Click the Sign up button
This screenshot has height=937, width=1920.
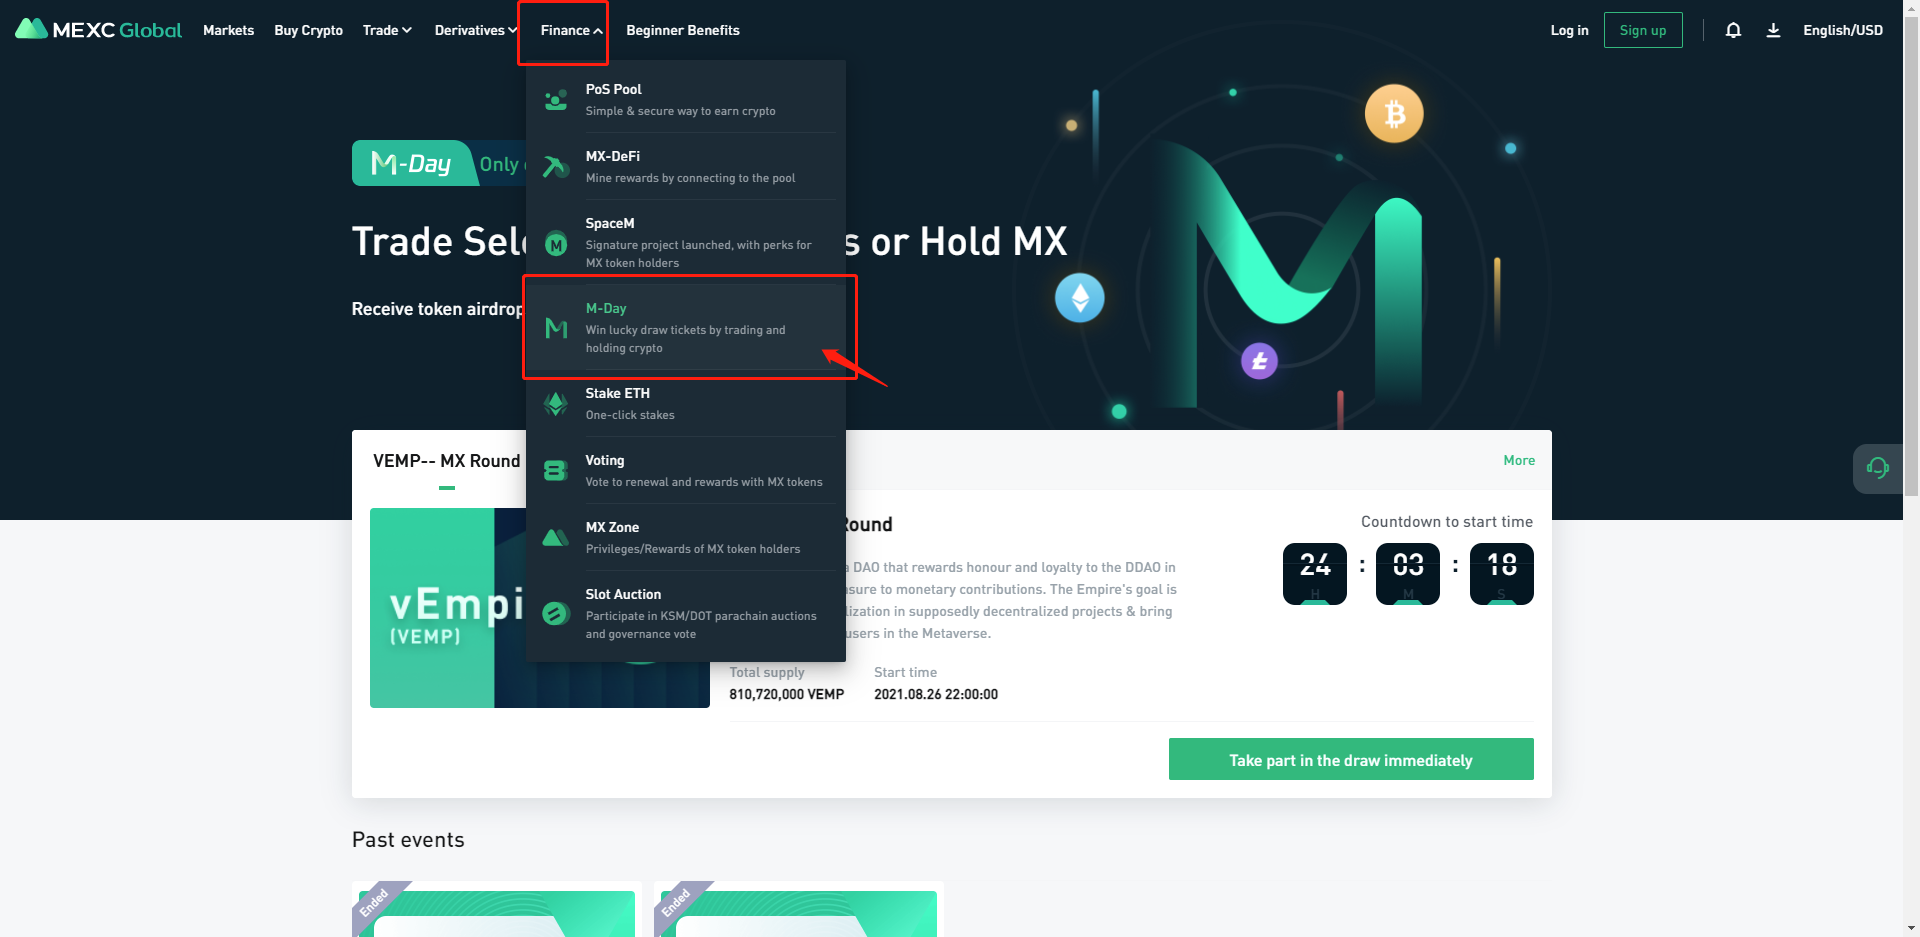click(x=1643, y=30)
